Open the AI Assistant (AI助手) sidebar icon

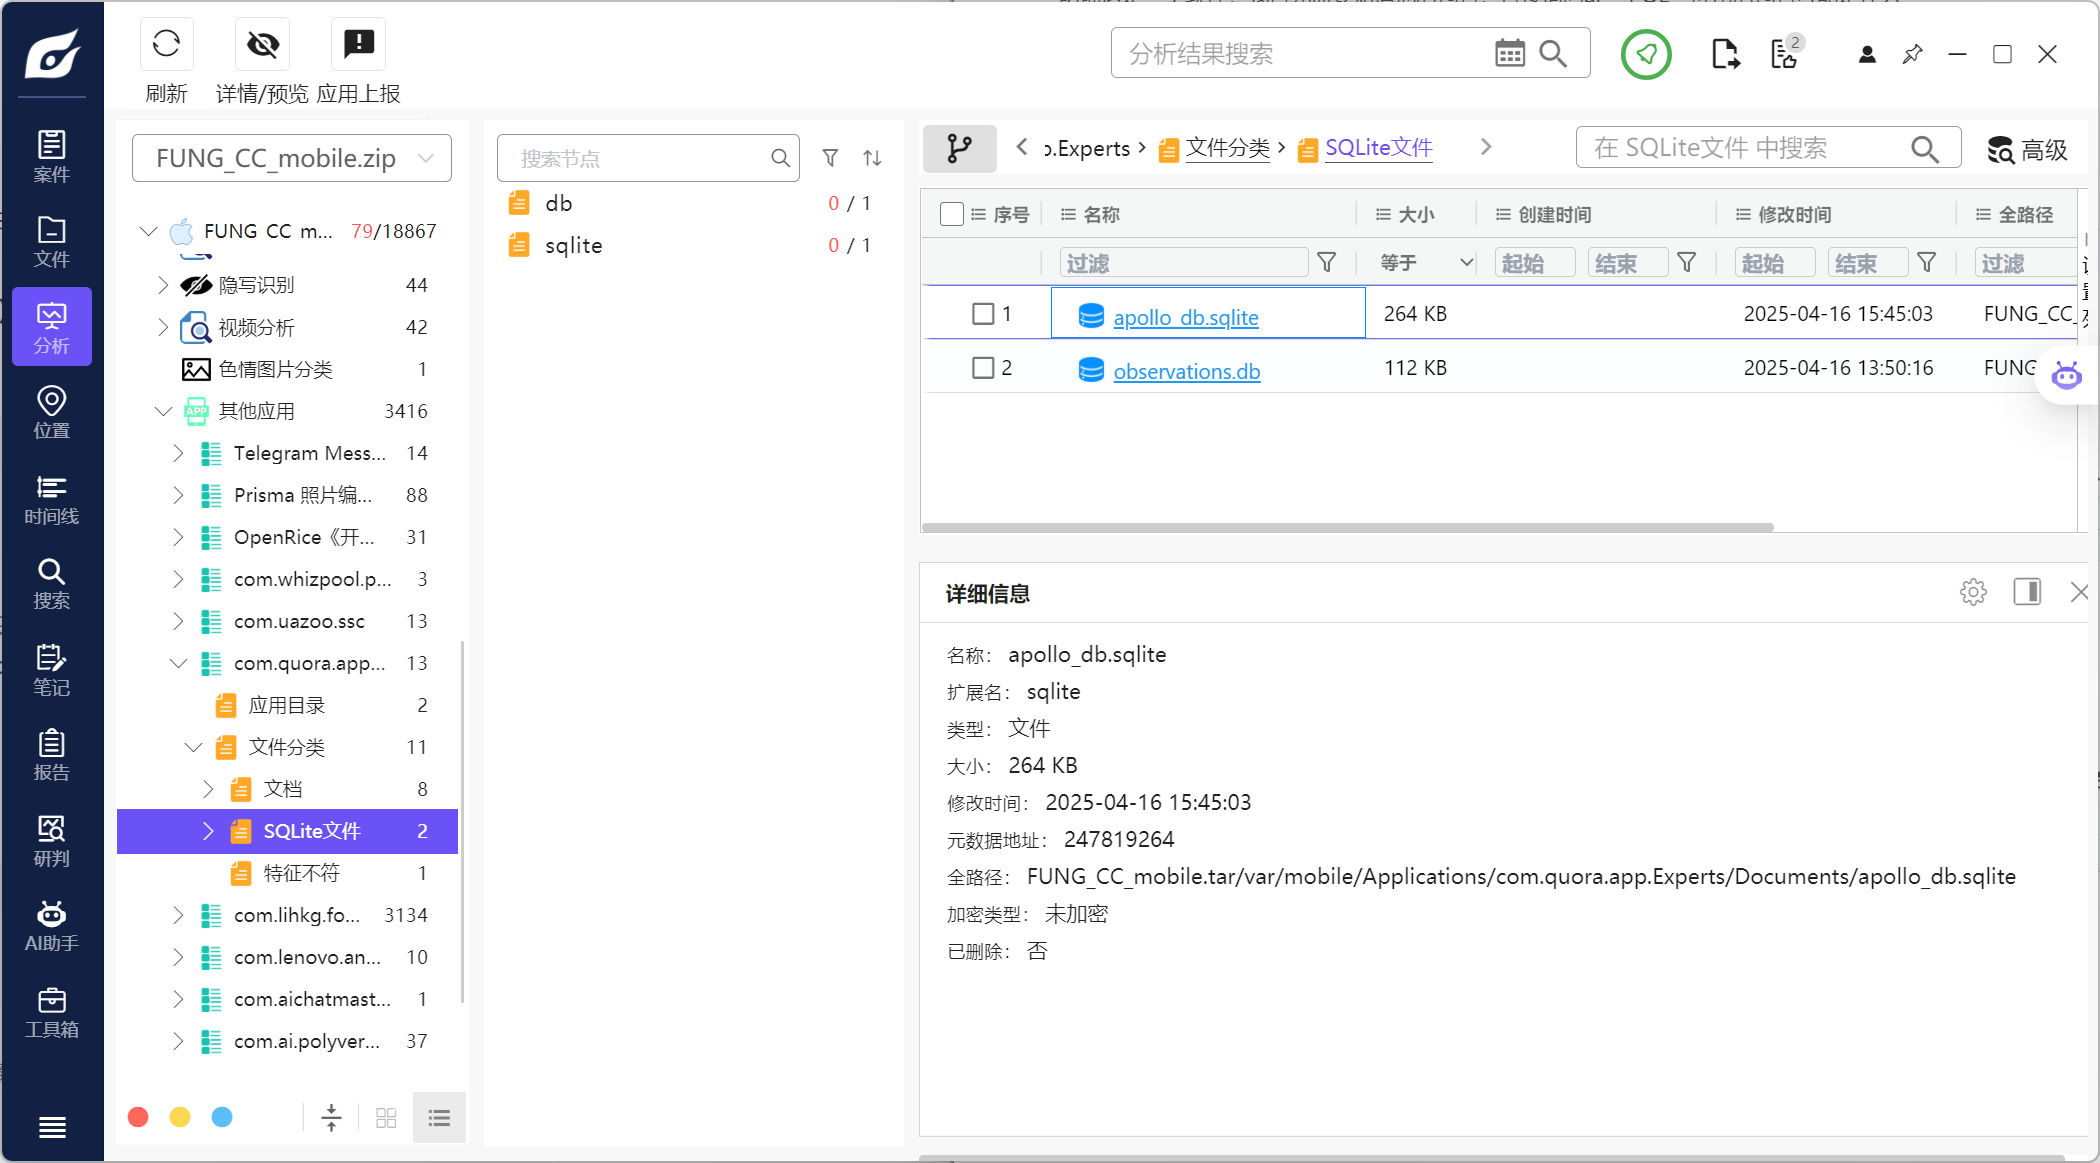click(x=51, y=926)
